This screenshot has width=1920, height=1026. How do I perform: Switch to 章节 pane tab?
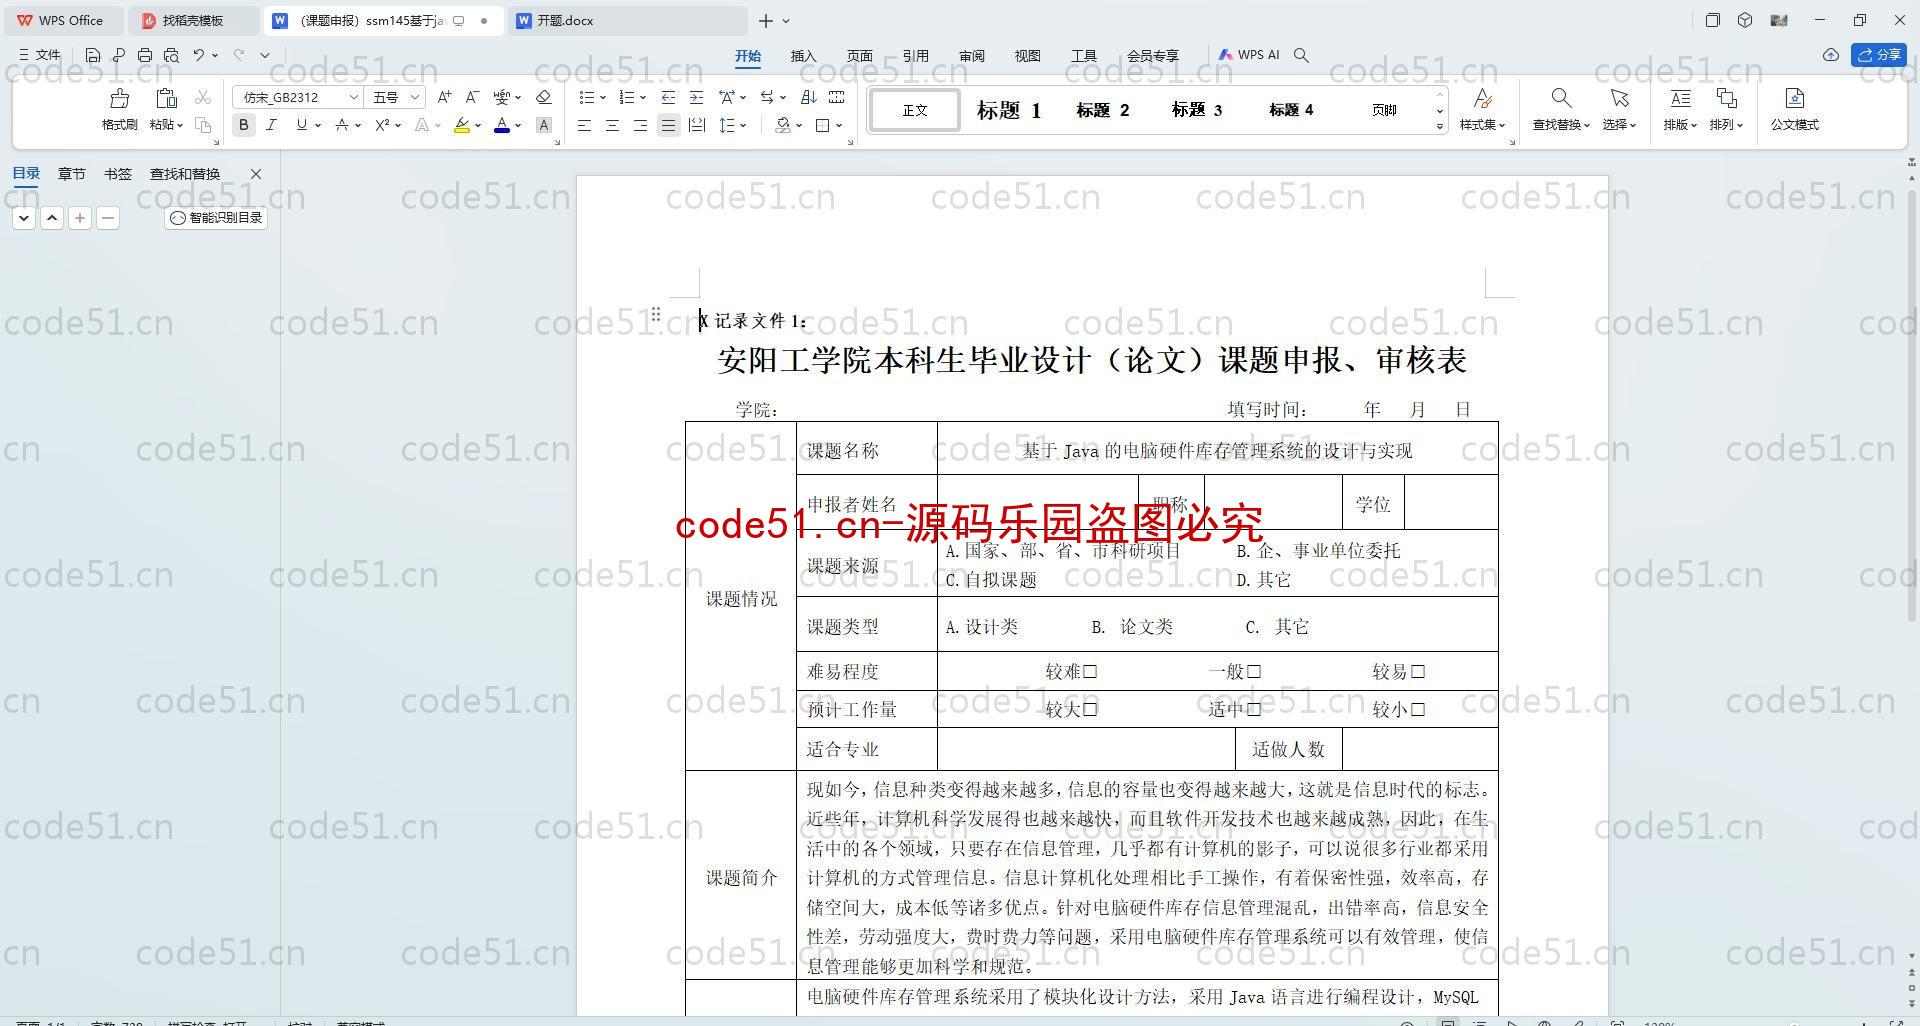pos(71,174)
